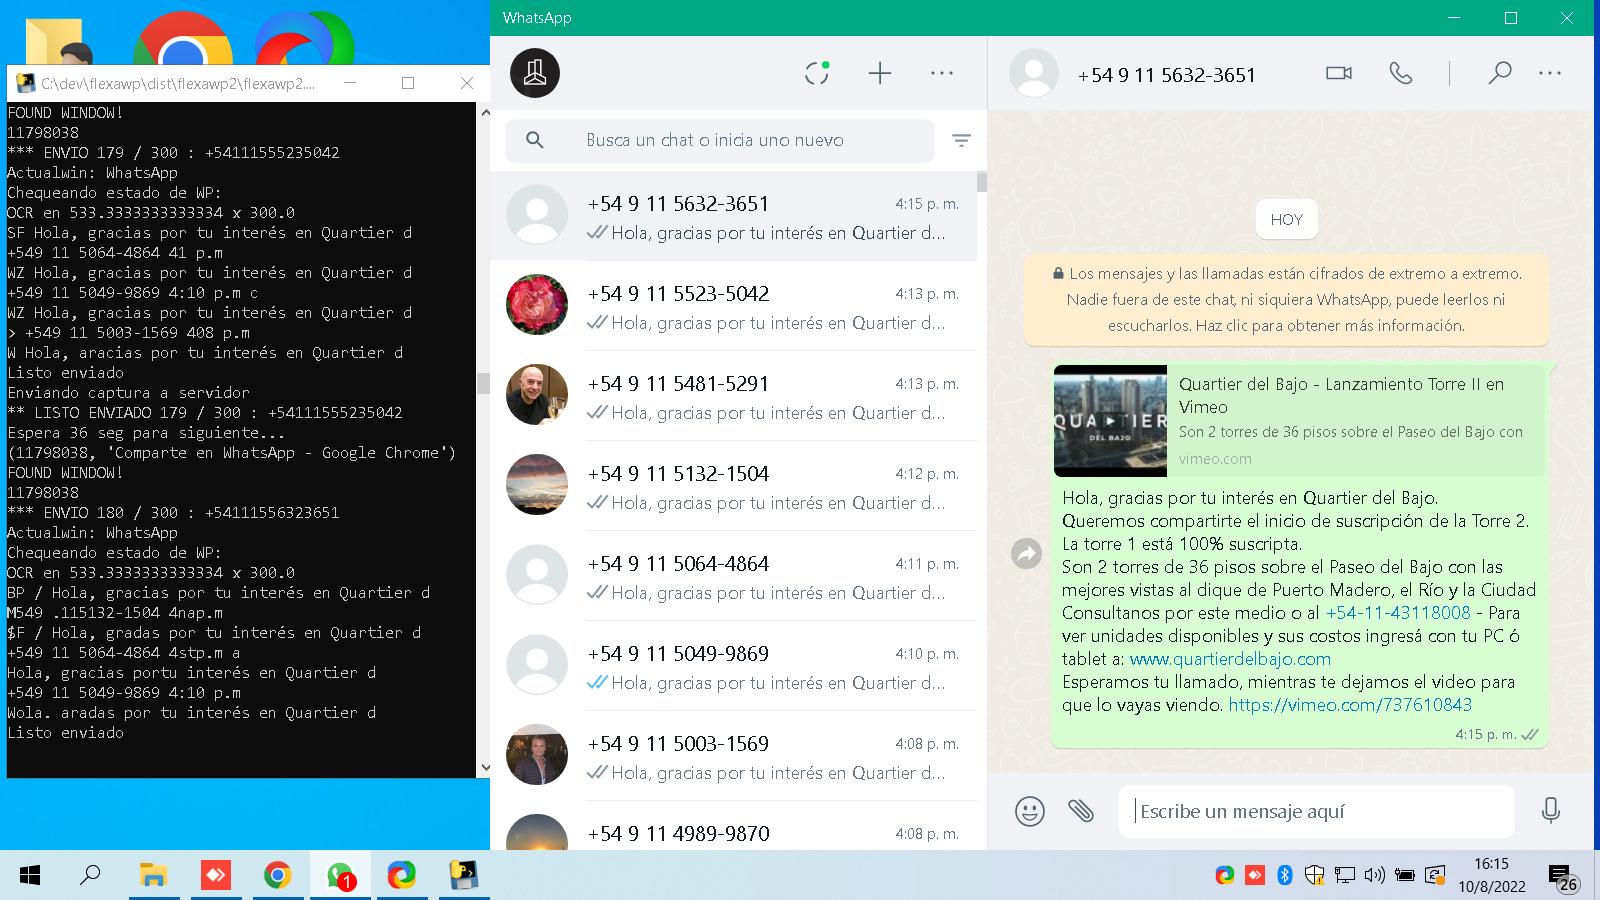Click the end-to-end encryption notice
The height and width of the screenshot is (900, 1600).
click(1286, 299)
